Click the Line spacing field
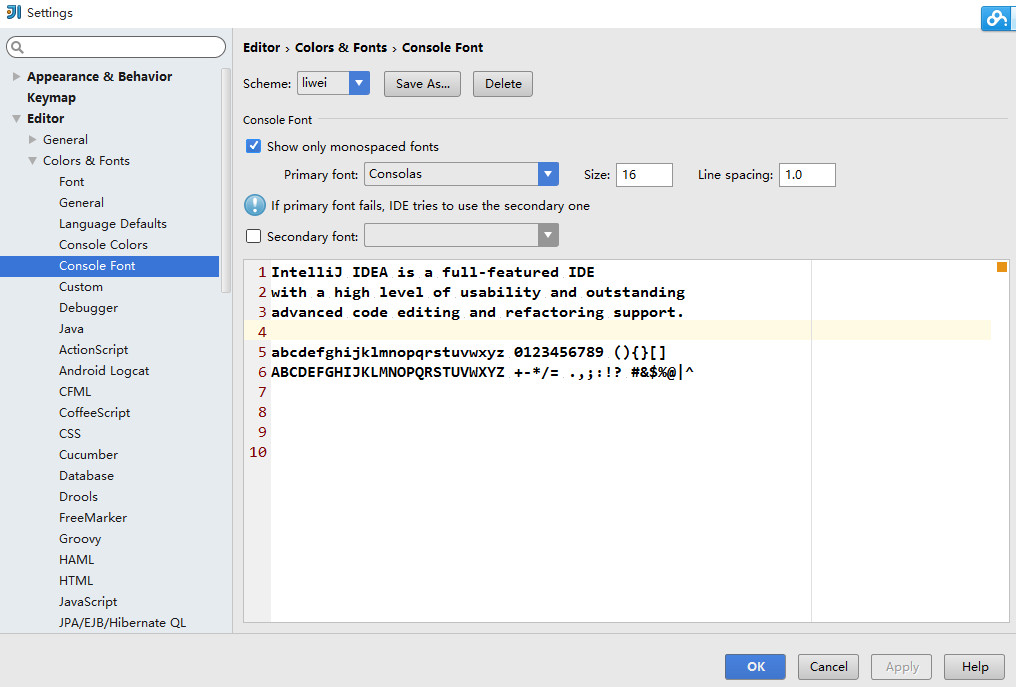Image resolution: width=1016 pixels, height=687 pixels. [807, 174]
